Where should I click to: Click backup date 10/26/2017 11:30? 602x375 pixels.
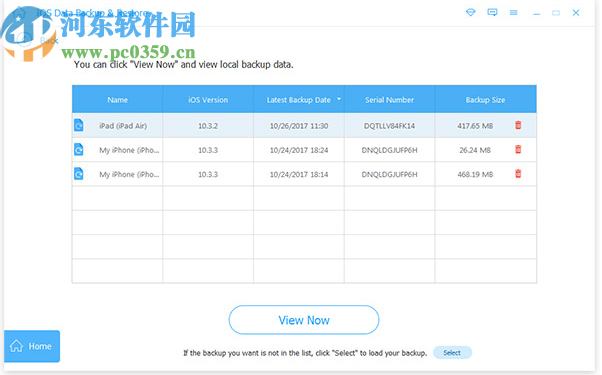(299, 126)
